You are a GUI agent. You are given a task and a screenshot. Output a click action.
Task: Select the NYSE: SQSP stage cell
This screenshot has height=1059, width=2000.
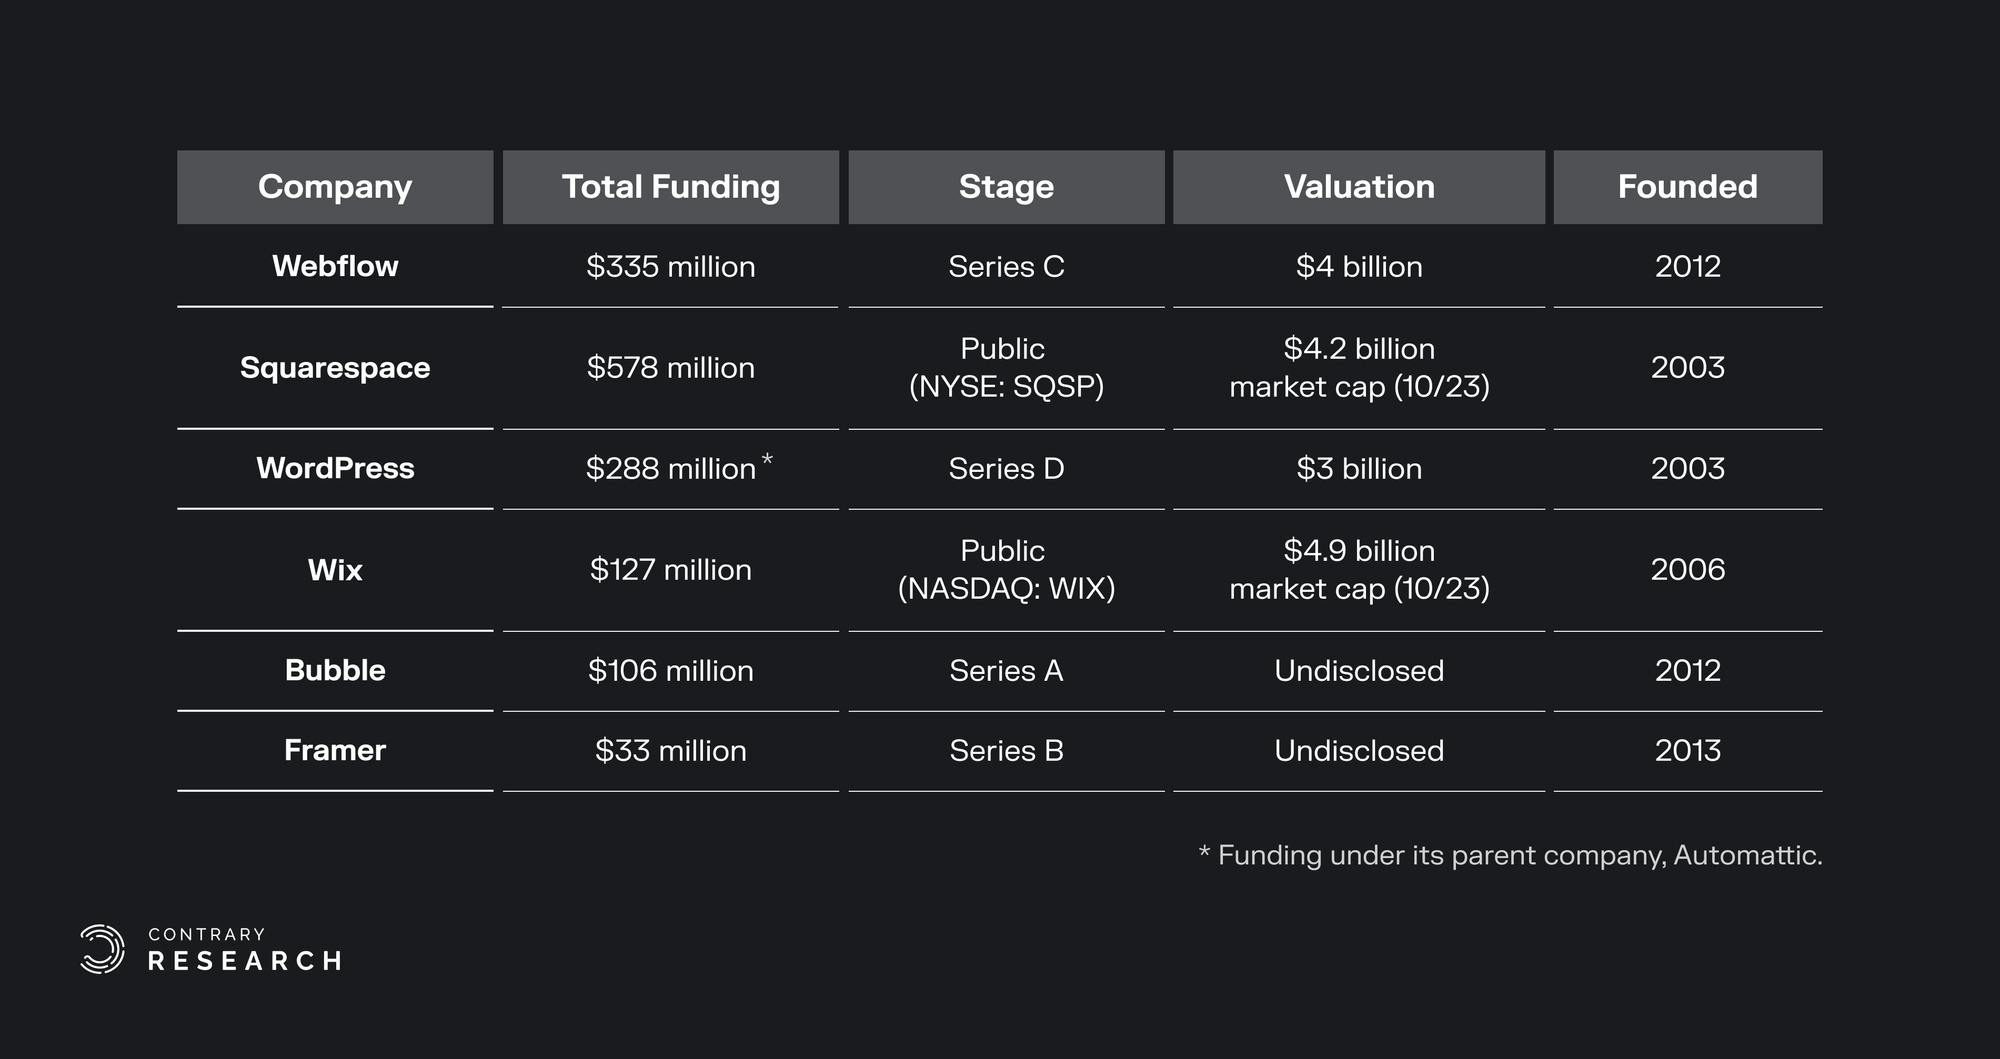pos(1006,368)
